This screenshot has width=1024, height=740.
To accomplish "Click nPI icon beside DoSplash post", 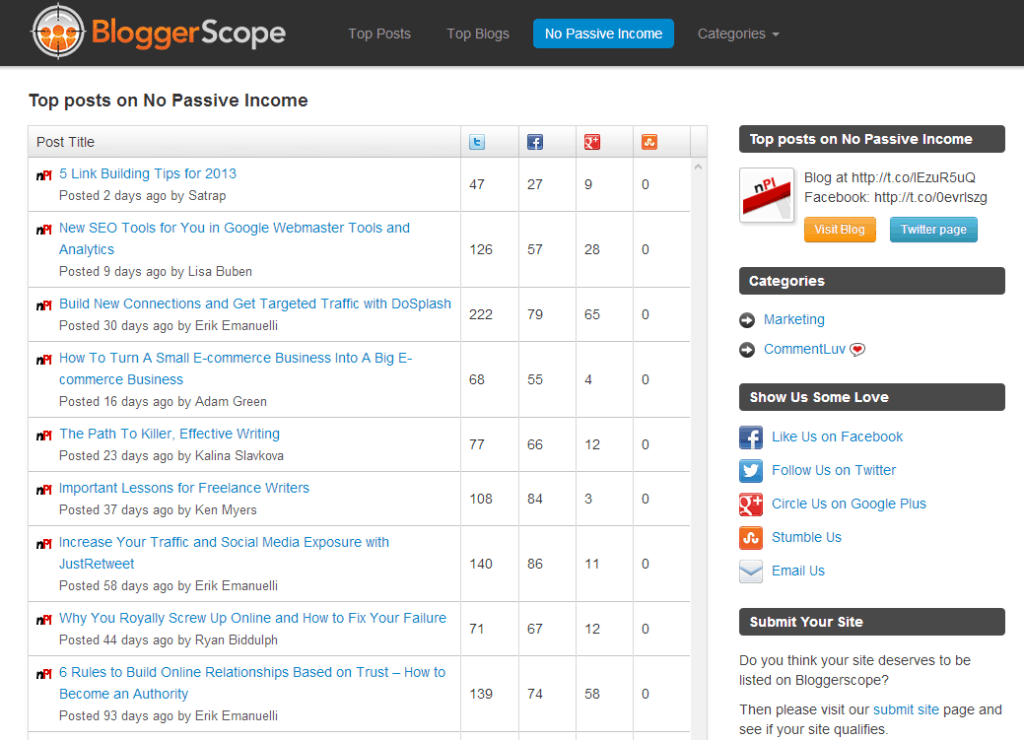I will pos(44,305).
